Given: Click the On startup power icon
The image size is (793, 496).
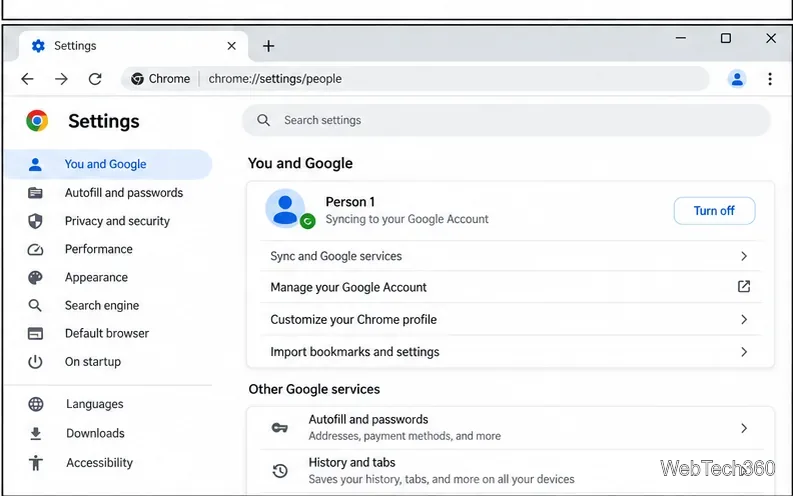Looking at the screenshot, I should [x=35, y=362].
